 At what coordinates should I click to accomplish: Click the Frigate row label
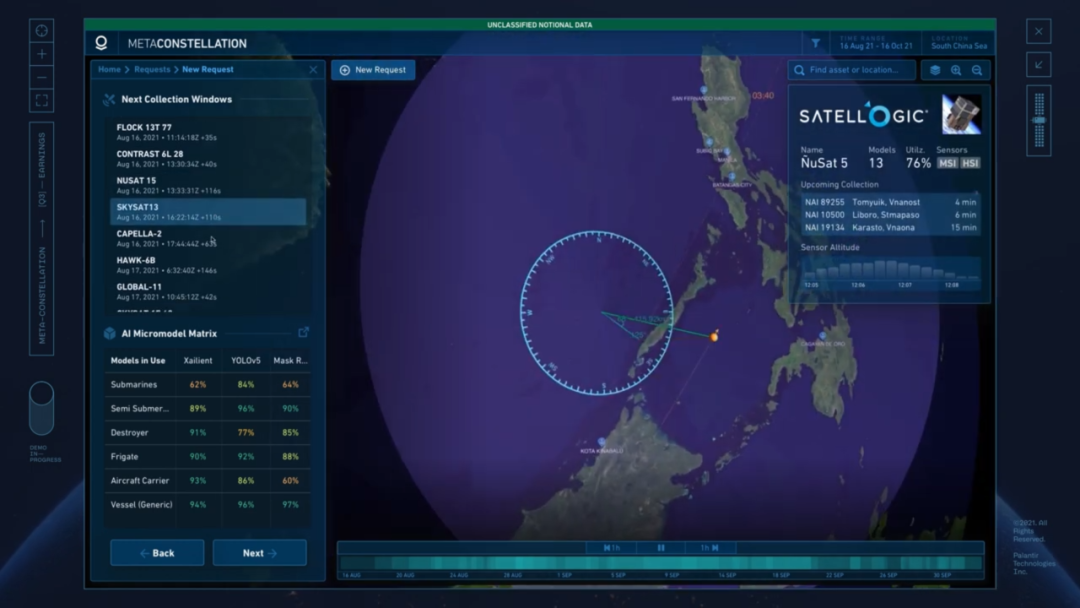click(x=125, y=457)
